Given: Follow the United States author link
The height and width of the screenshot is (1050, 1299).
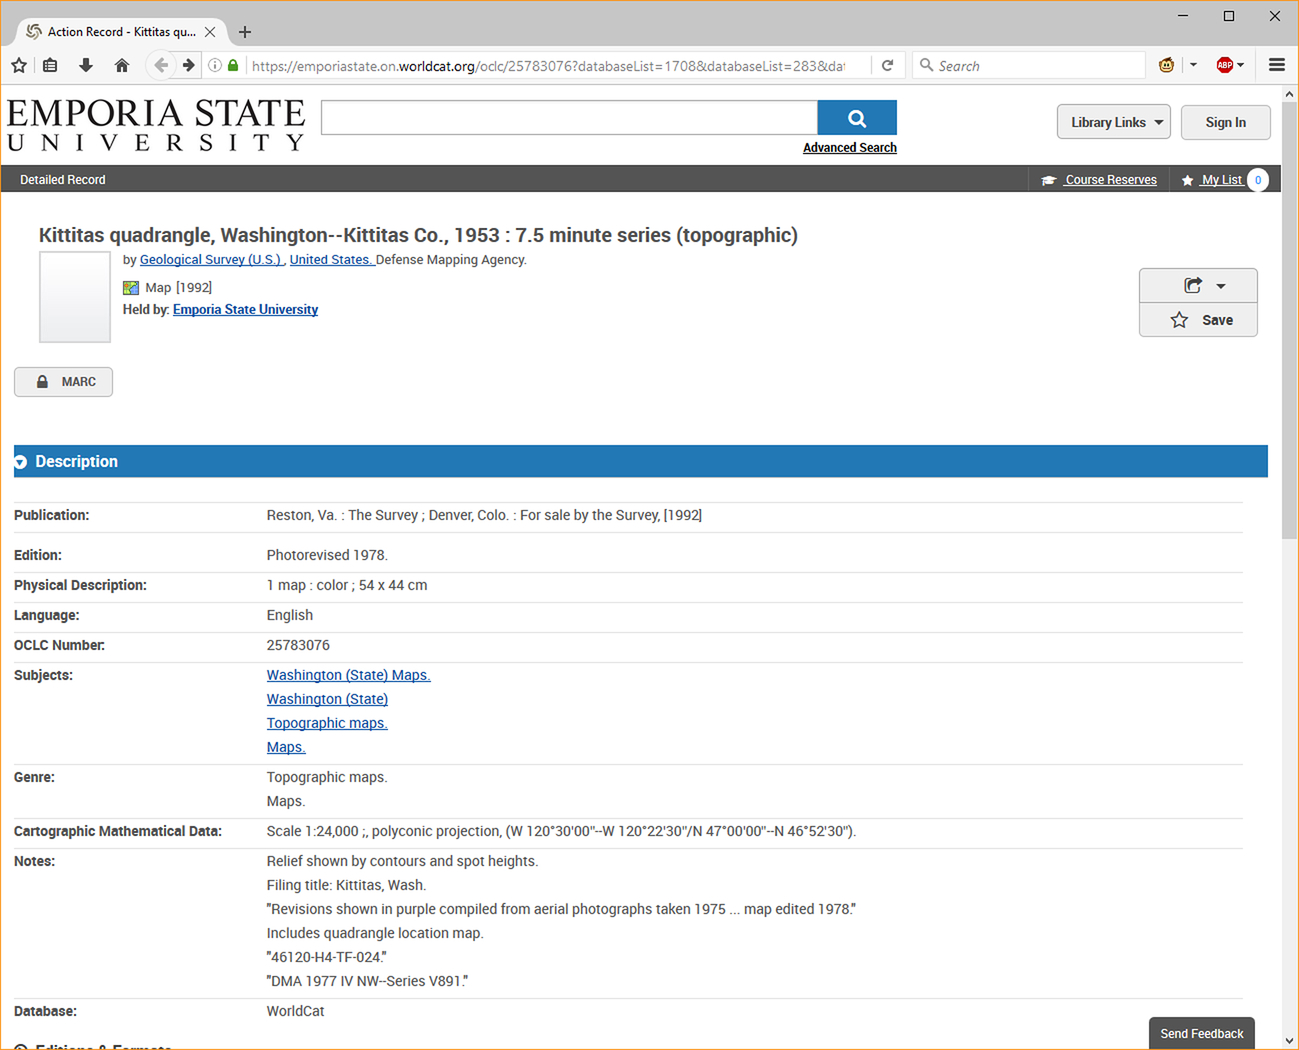Looking at the screenshot, I should 331,260.
